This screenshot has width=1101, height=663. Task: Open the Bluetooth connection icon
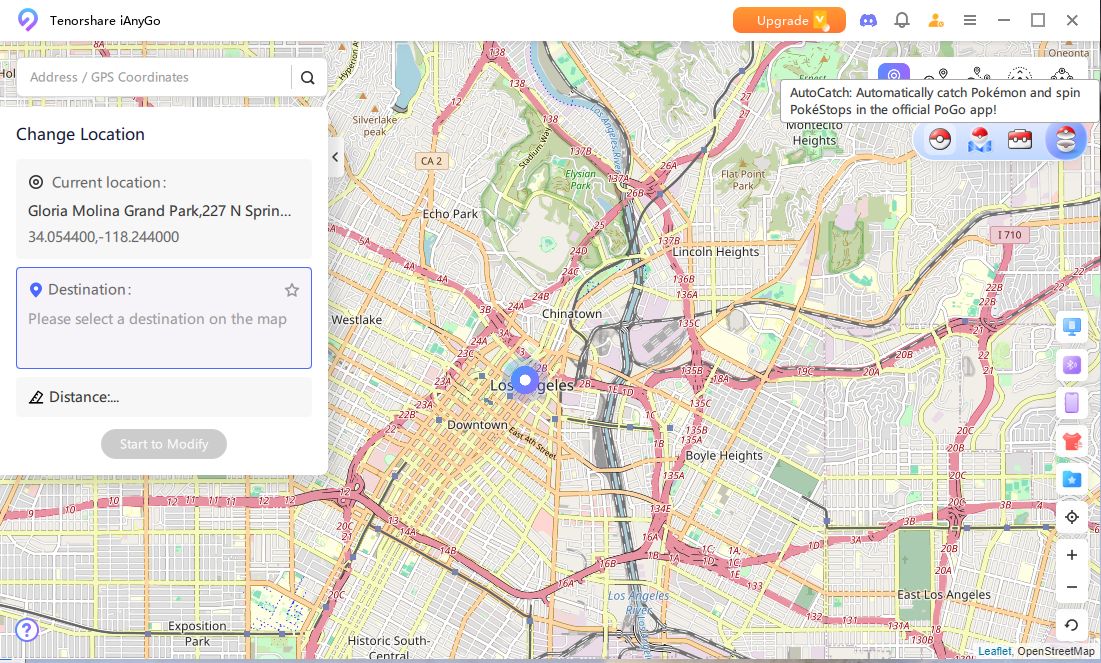(x=1072, y=365)
